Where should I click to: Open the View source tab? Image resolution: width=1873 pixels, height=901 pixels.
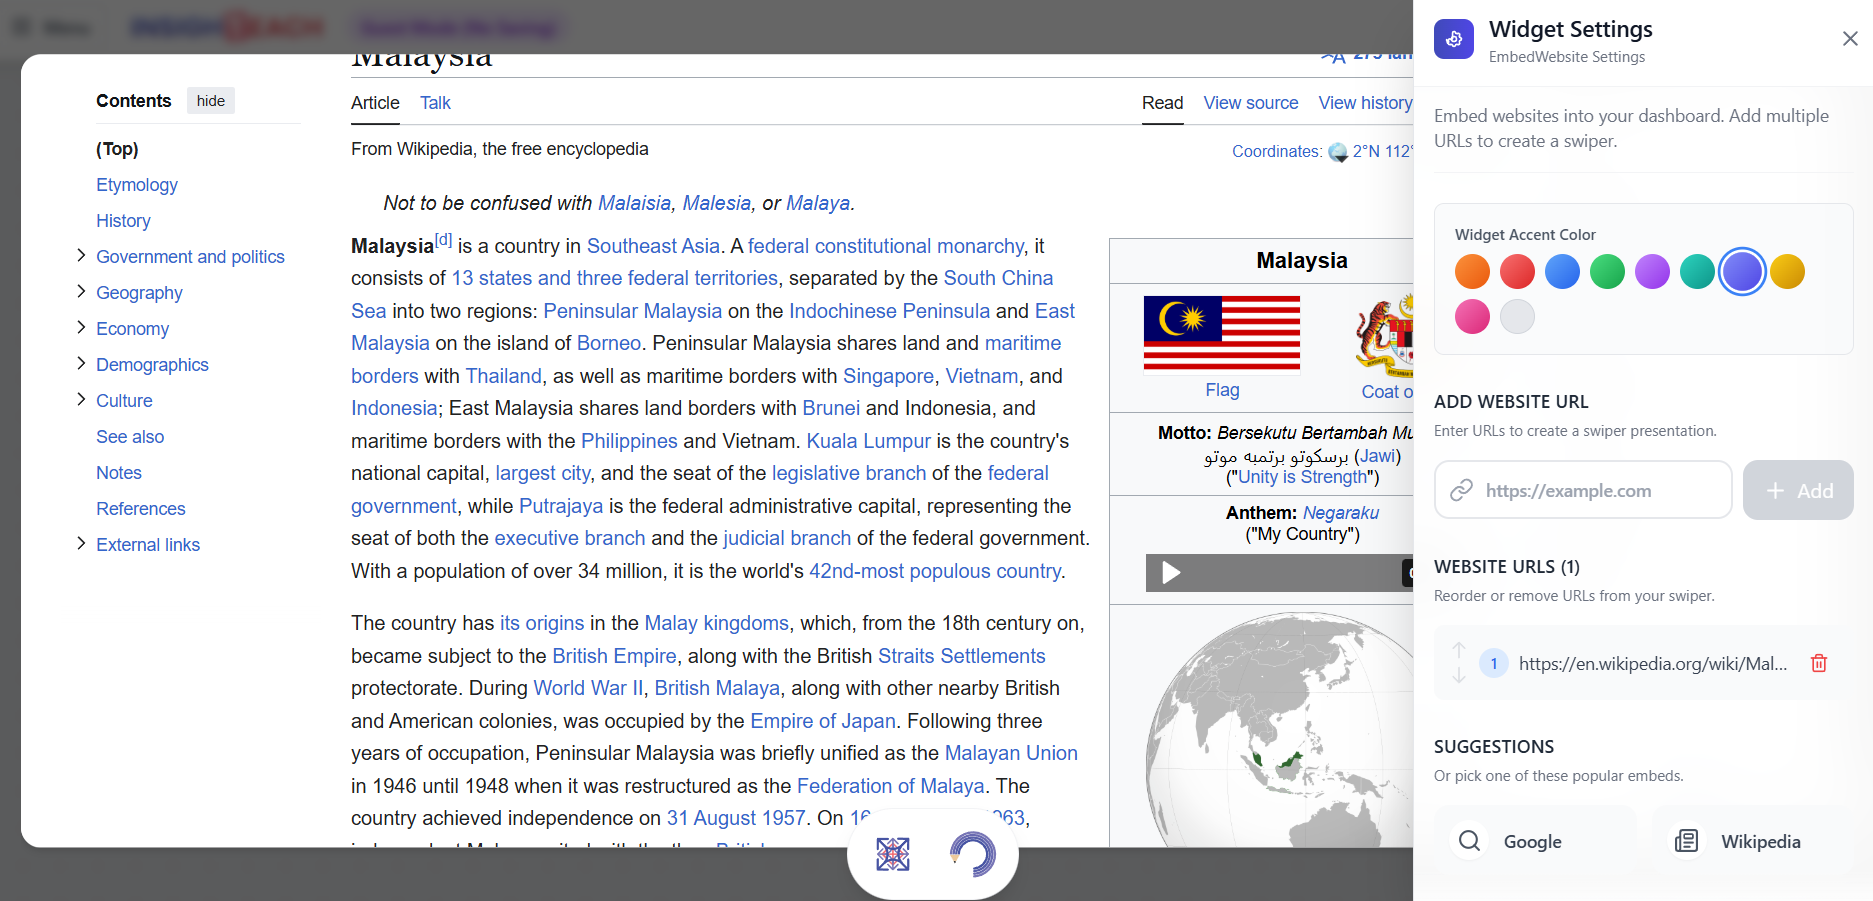point(1250,103)
